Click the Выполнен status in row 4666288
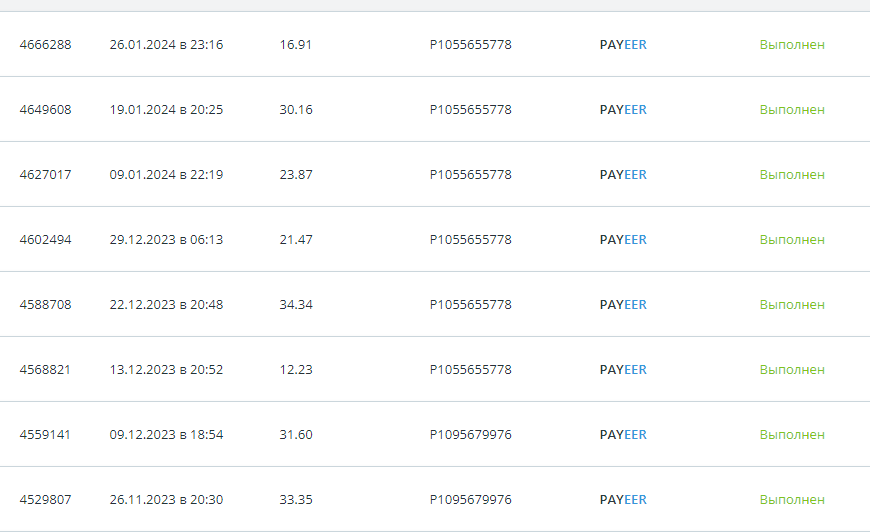The width and height of the screenshot is (870, 532). click(792, 45)
